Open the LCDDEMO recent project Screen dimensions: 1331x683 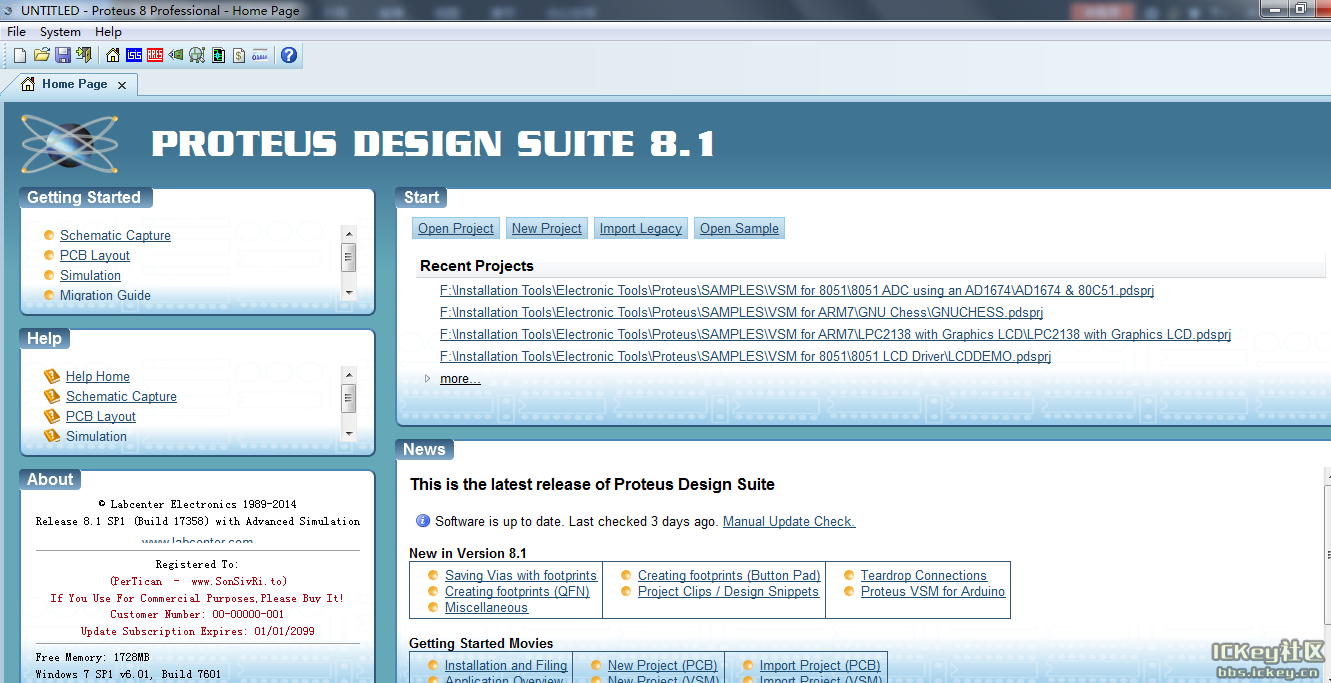745,357
